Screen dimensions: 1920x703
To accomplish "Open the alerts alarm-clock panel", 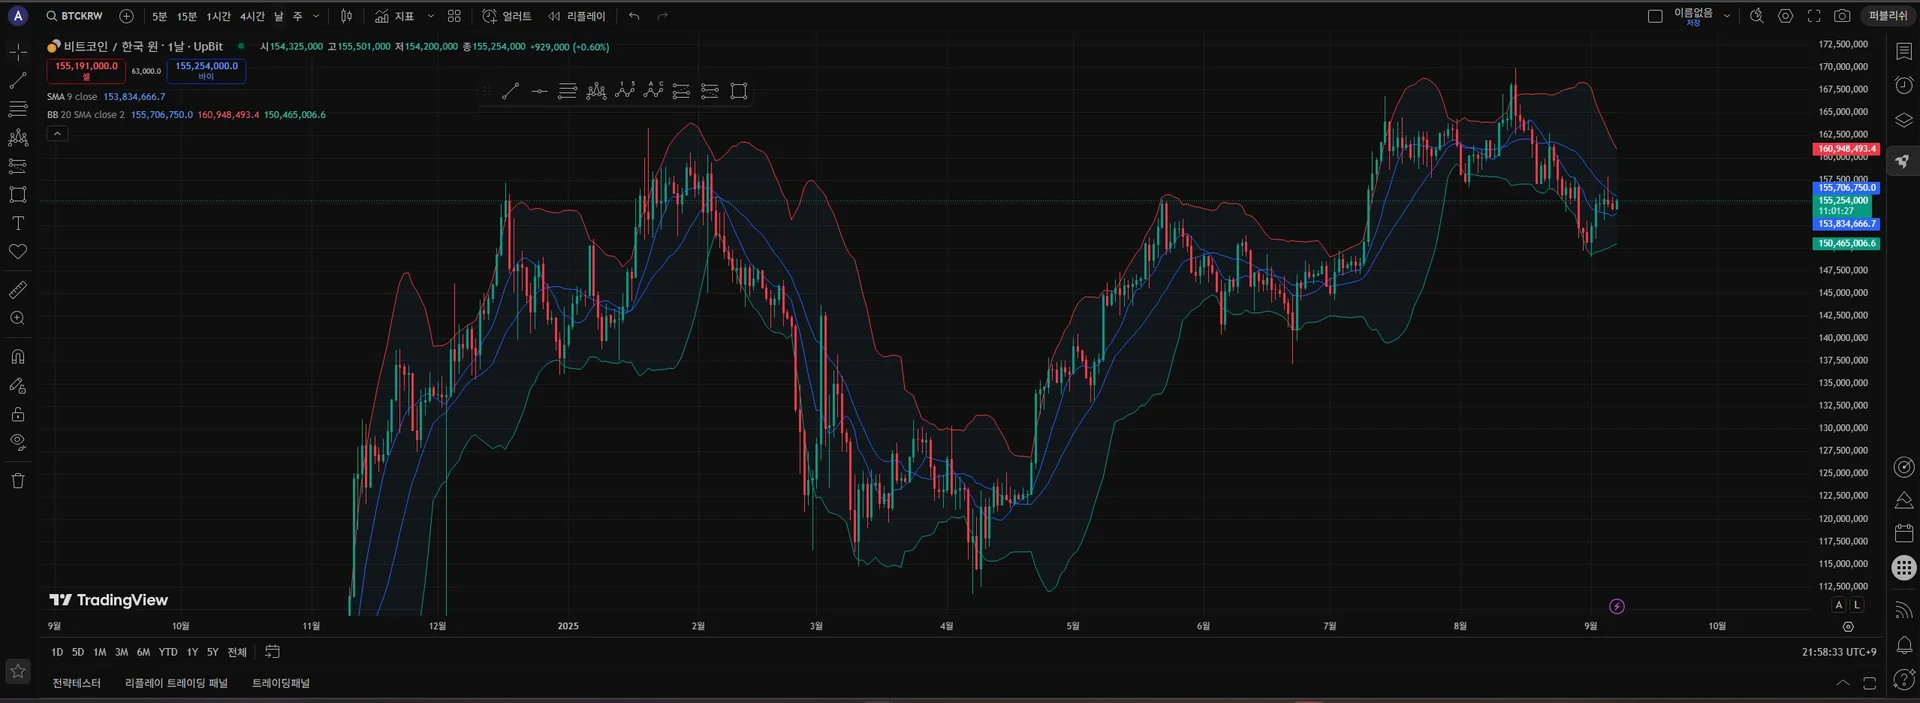I will [x=1904, y=85].
